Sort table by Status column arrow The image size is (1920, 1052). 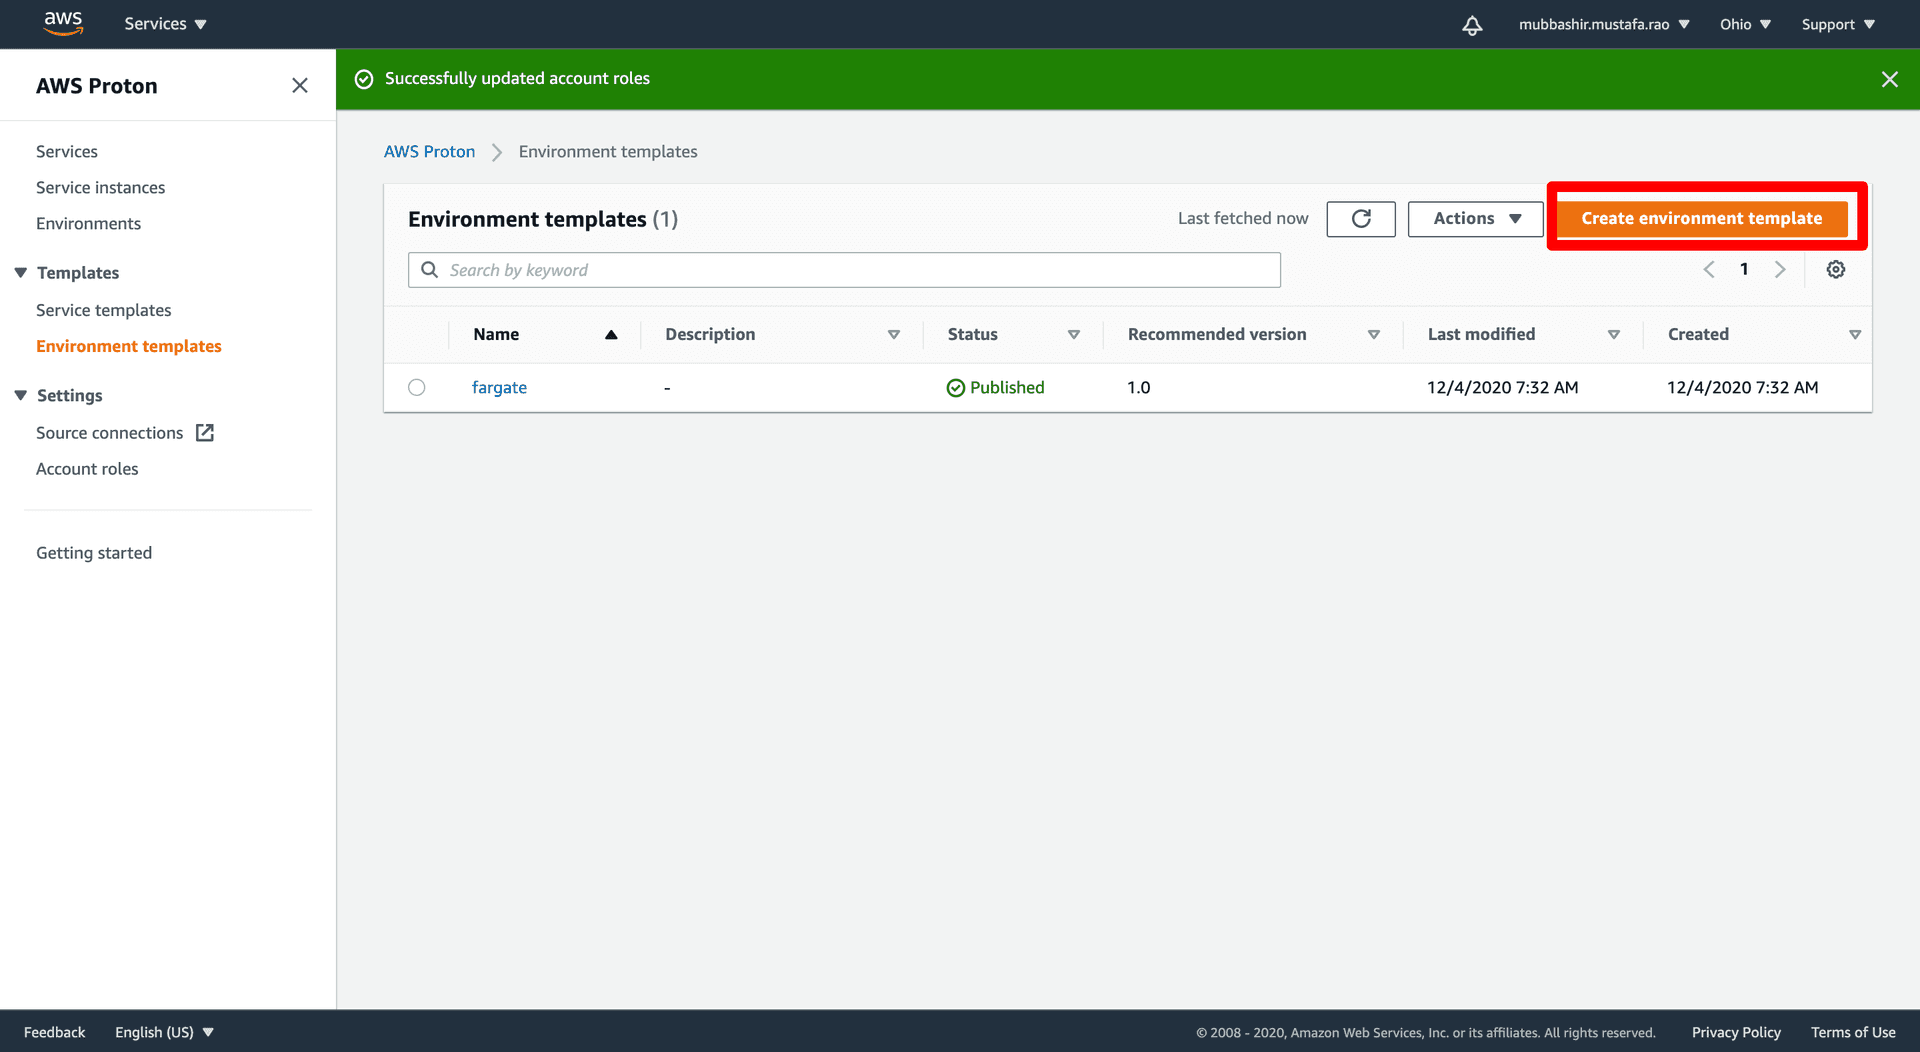(x=1074, y=335)
